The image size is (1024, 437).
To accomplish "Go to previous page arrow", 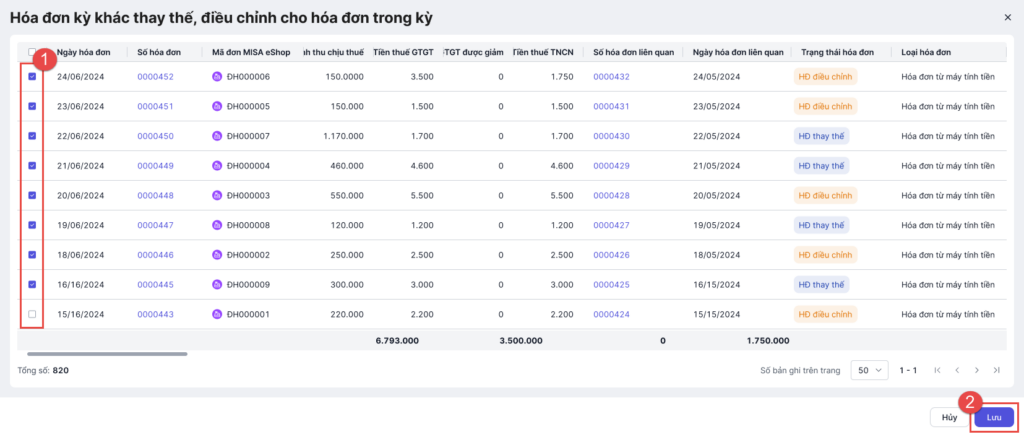I will click(x=957, y=370).
